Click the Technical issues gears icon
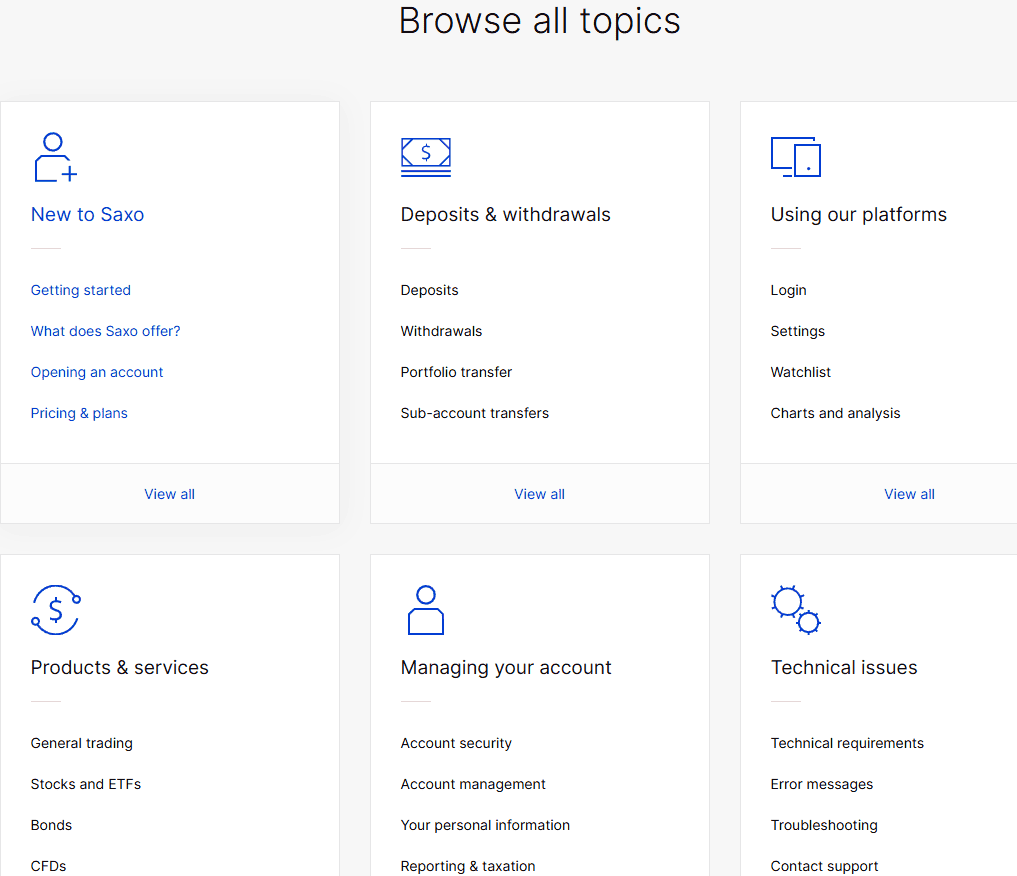1017x876 pixels. coord(795,610)
